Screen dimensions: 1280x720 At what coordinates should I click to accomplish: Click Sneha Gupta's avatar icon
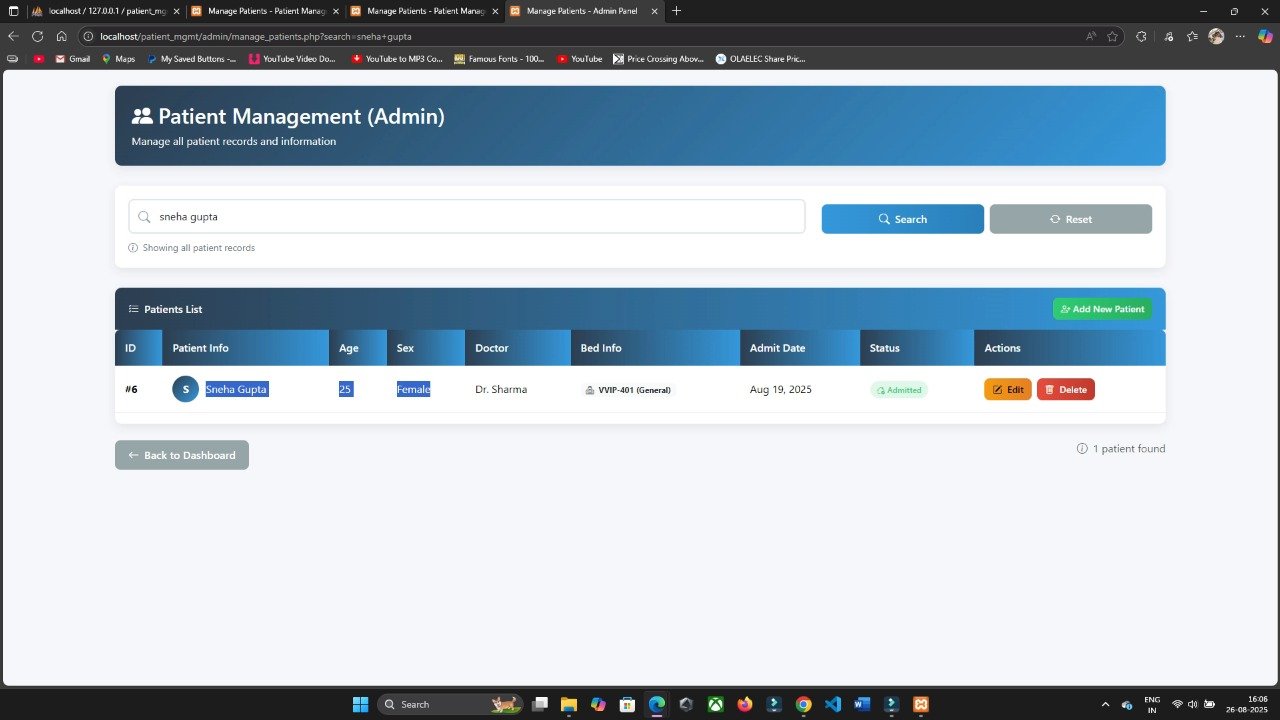click(185, 390)
